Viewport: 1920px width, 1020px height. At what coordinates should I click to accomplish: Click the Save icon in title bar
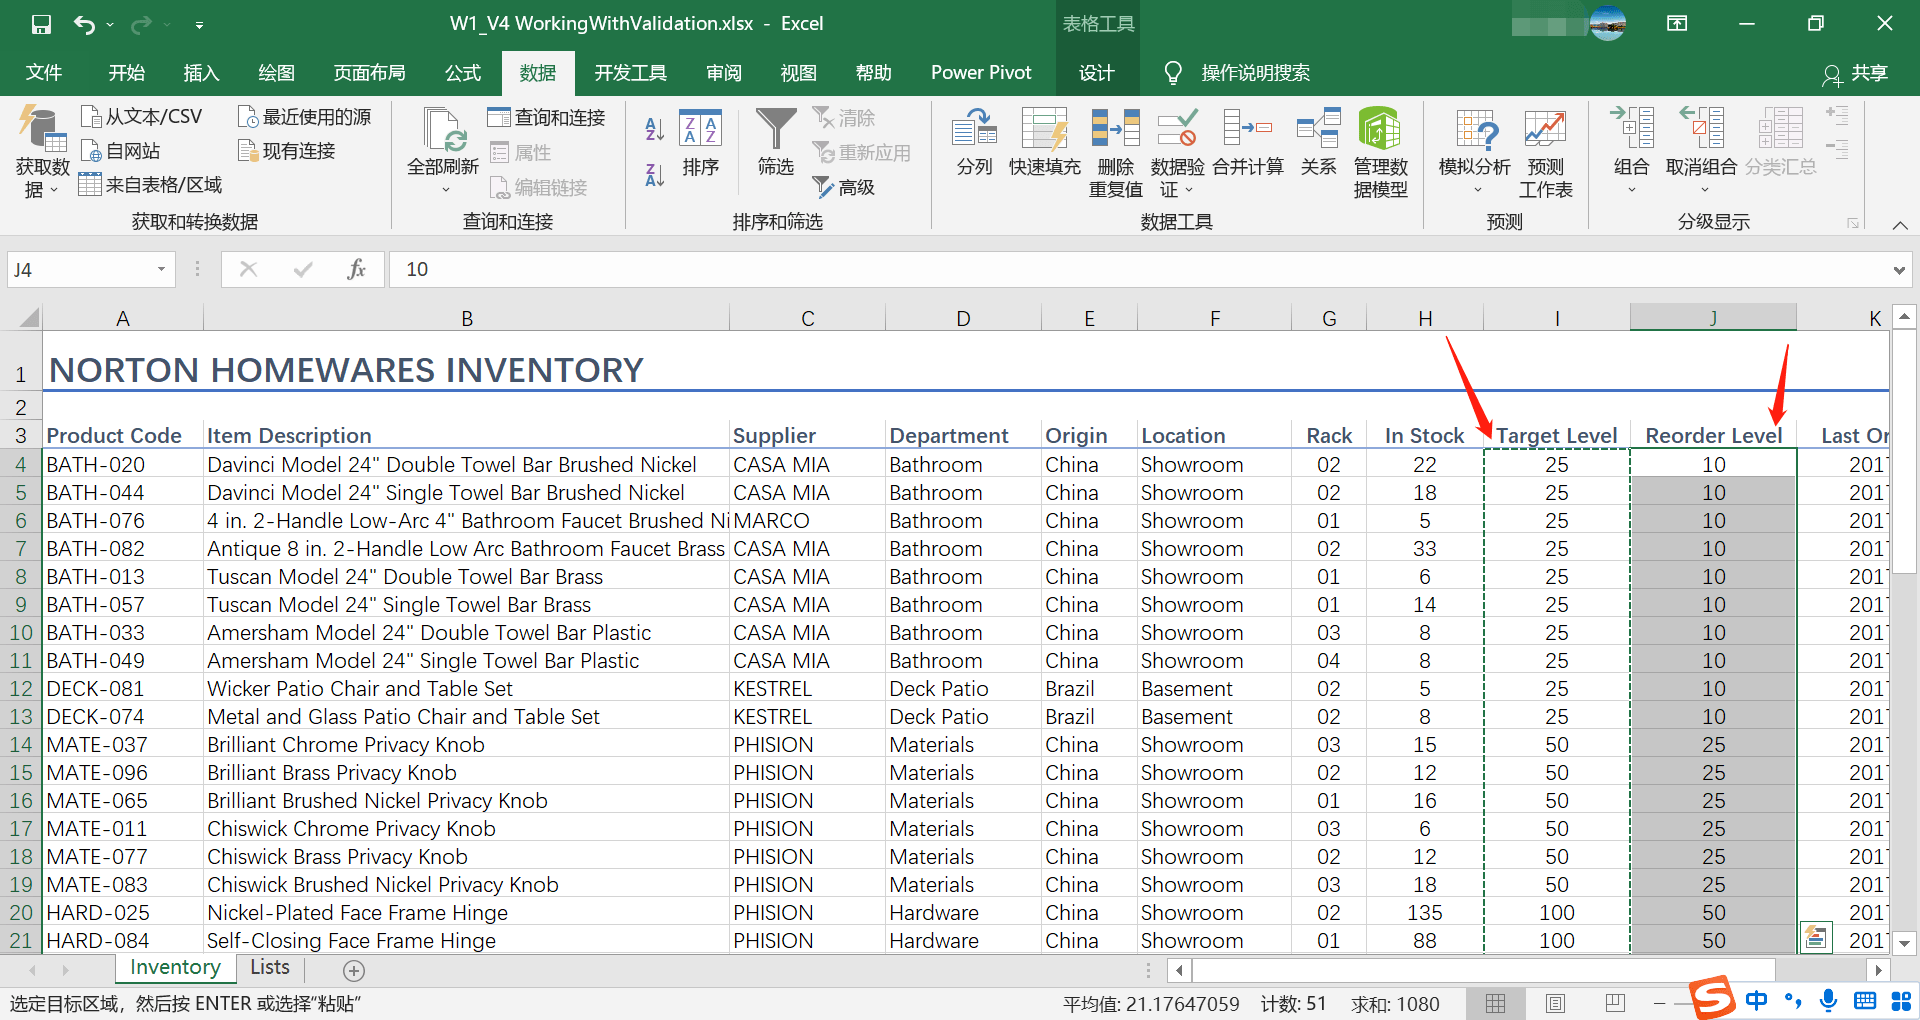(41, 24)
